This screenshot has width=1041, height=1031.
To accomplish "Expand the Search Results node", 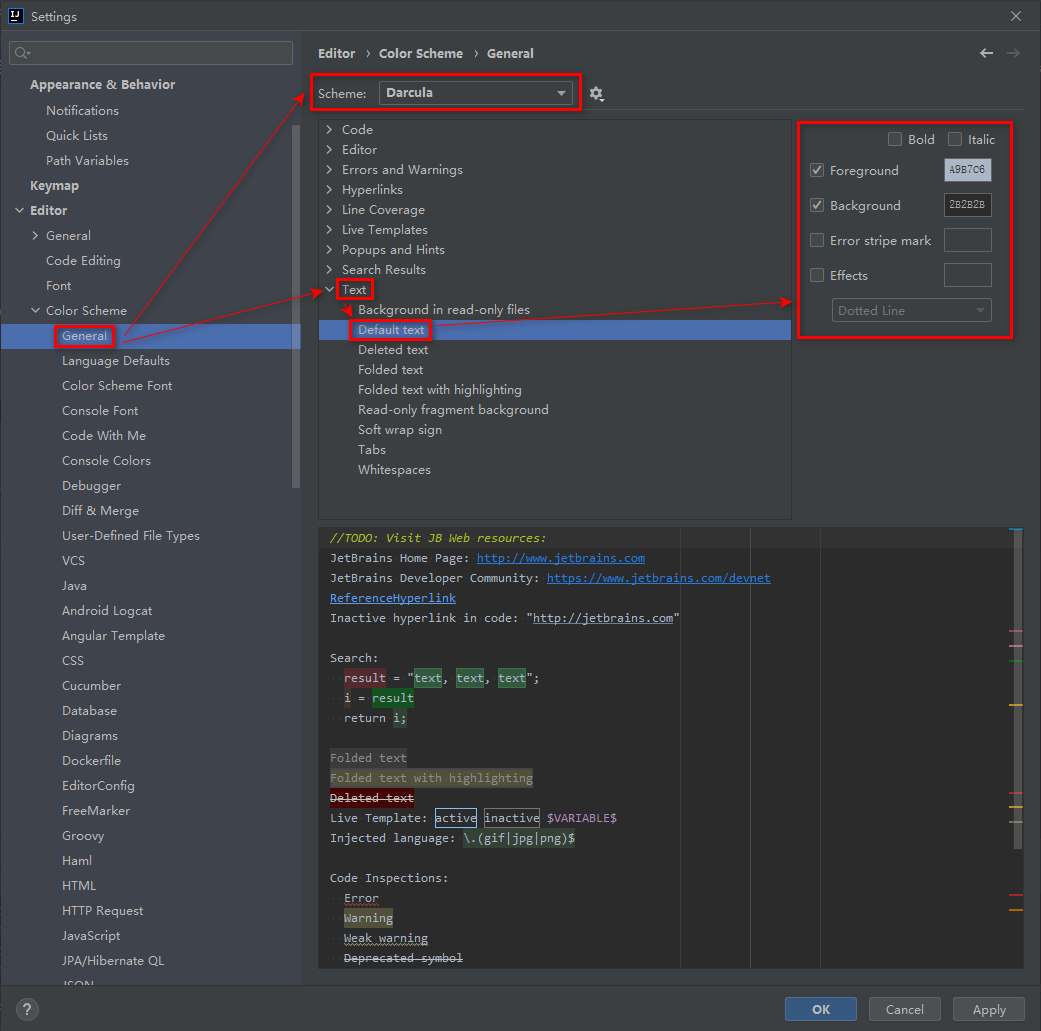I will (329, 270).
